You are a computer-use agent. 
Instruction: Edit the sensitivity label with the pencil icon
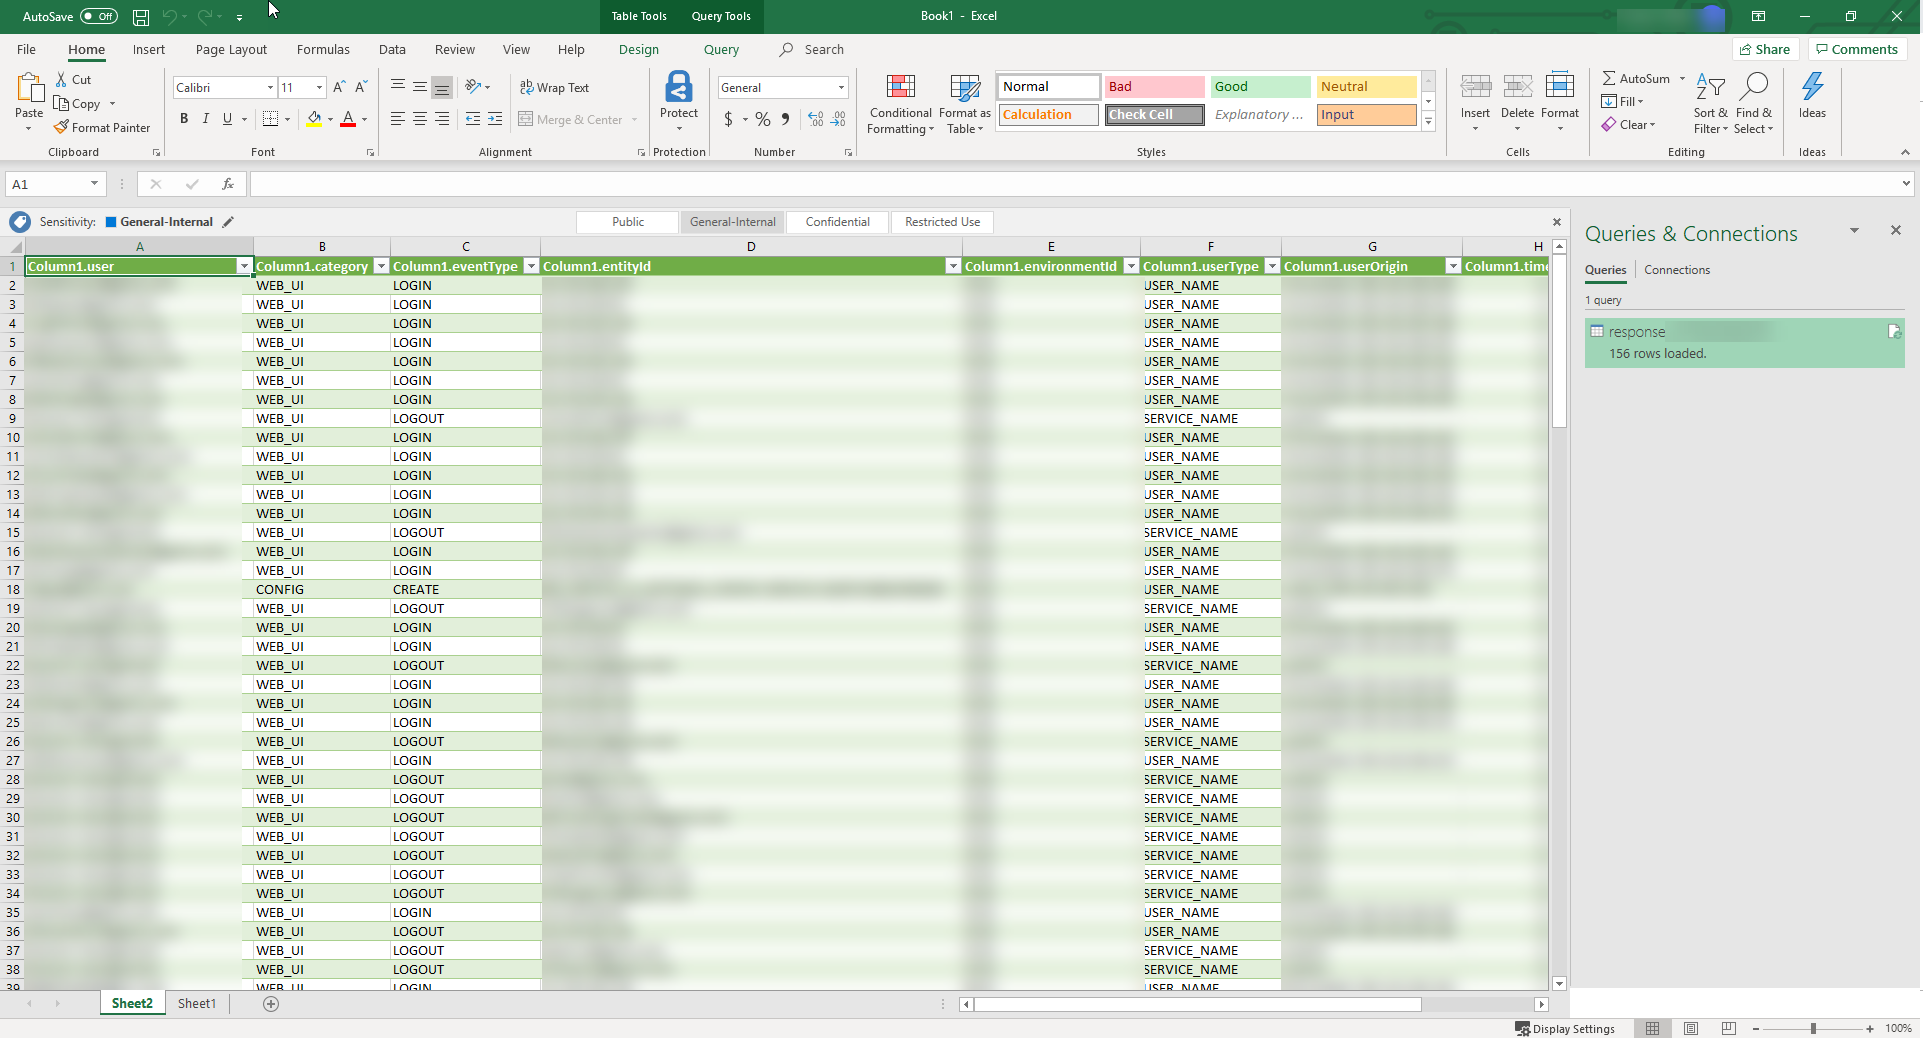pos(228,222)
